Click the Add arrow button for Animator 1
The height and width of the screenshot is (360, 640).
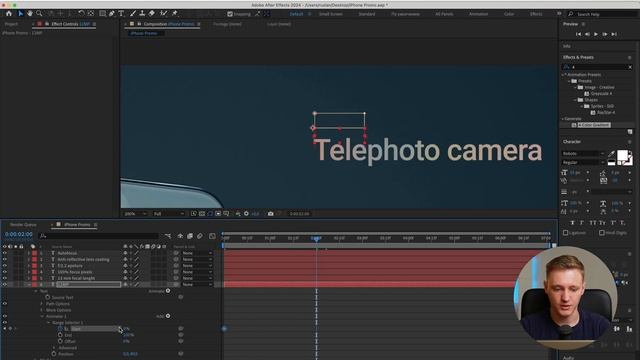pos(168,316)
